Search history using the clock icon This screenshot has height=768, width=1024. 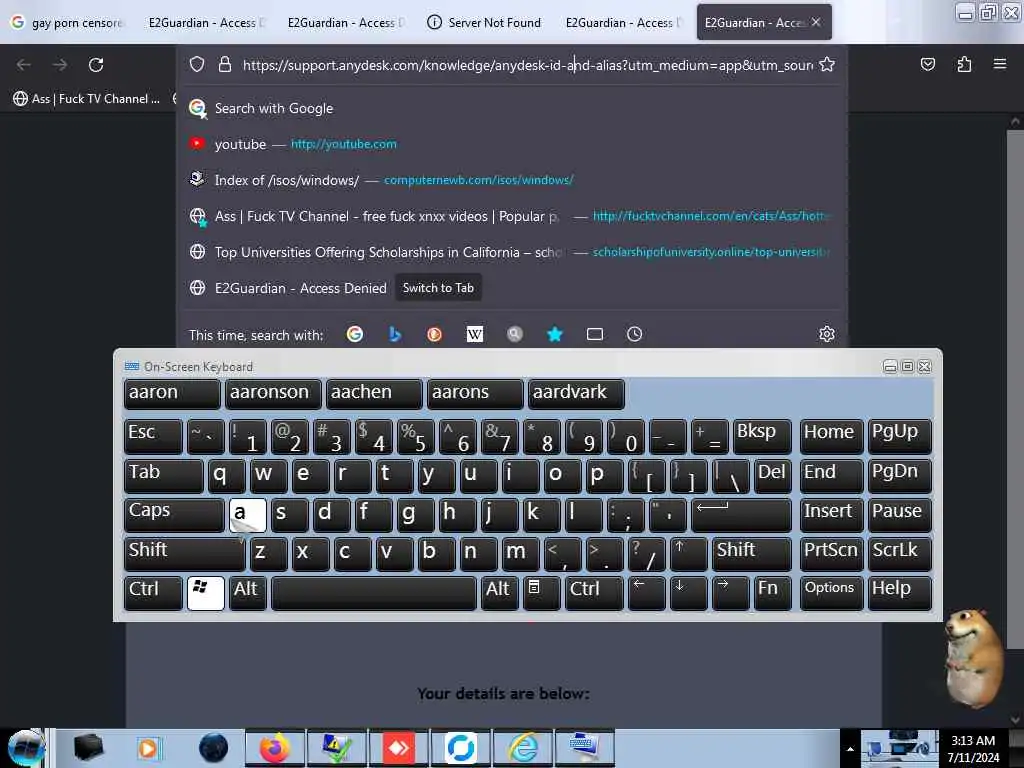pos(635,334)
